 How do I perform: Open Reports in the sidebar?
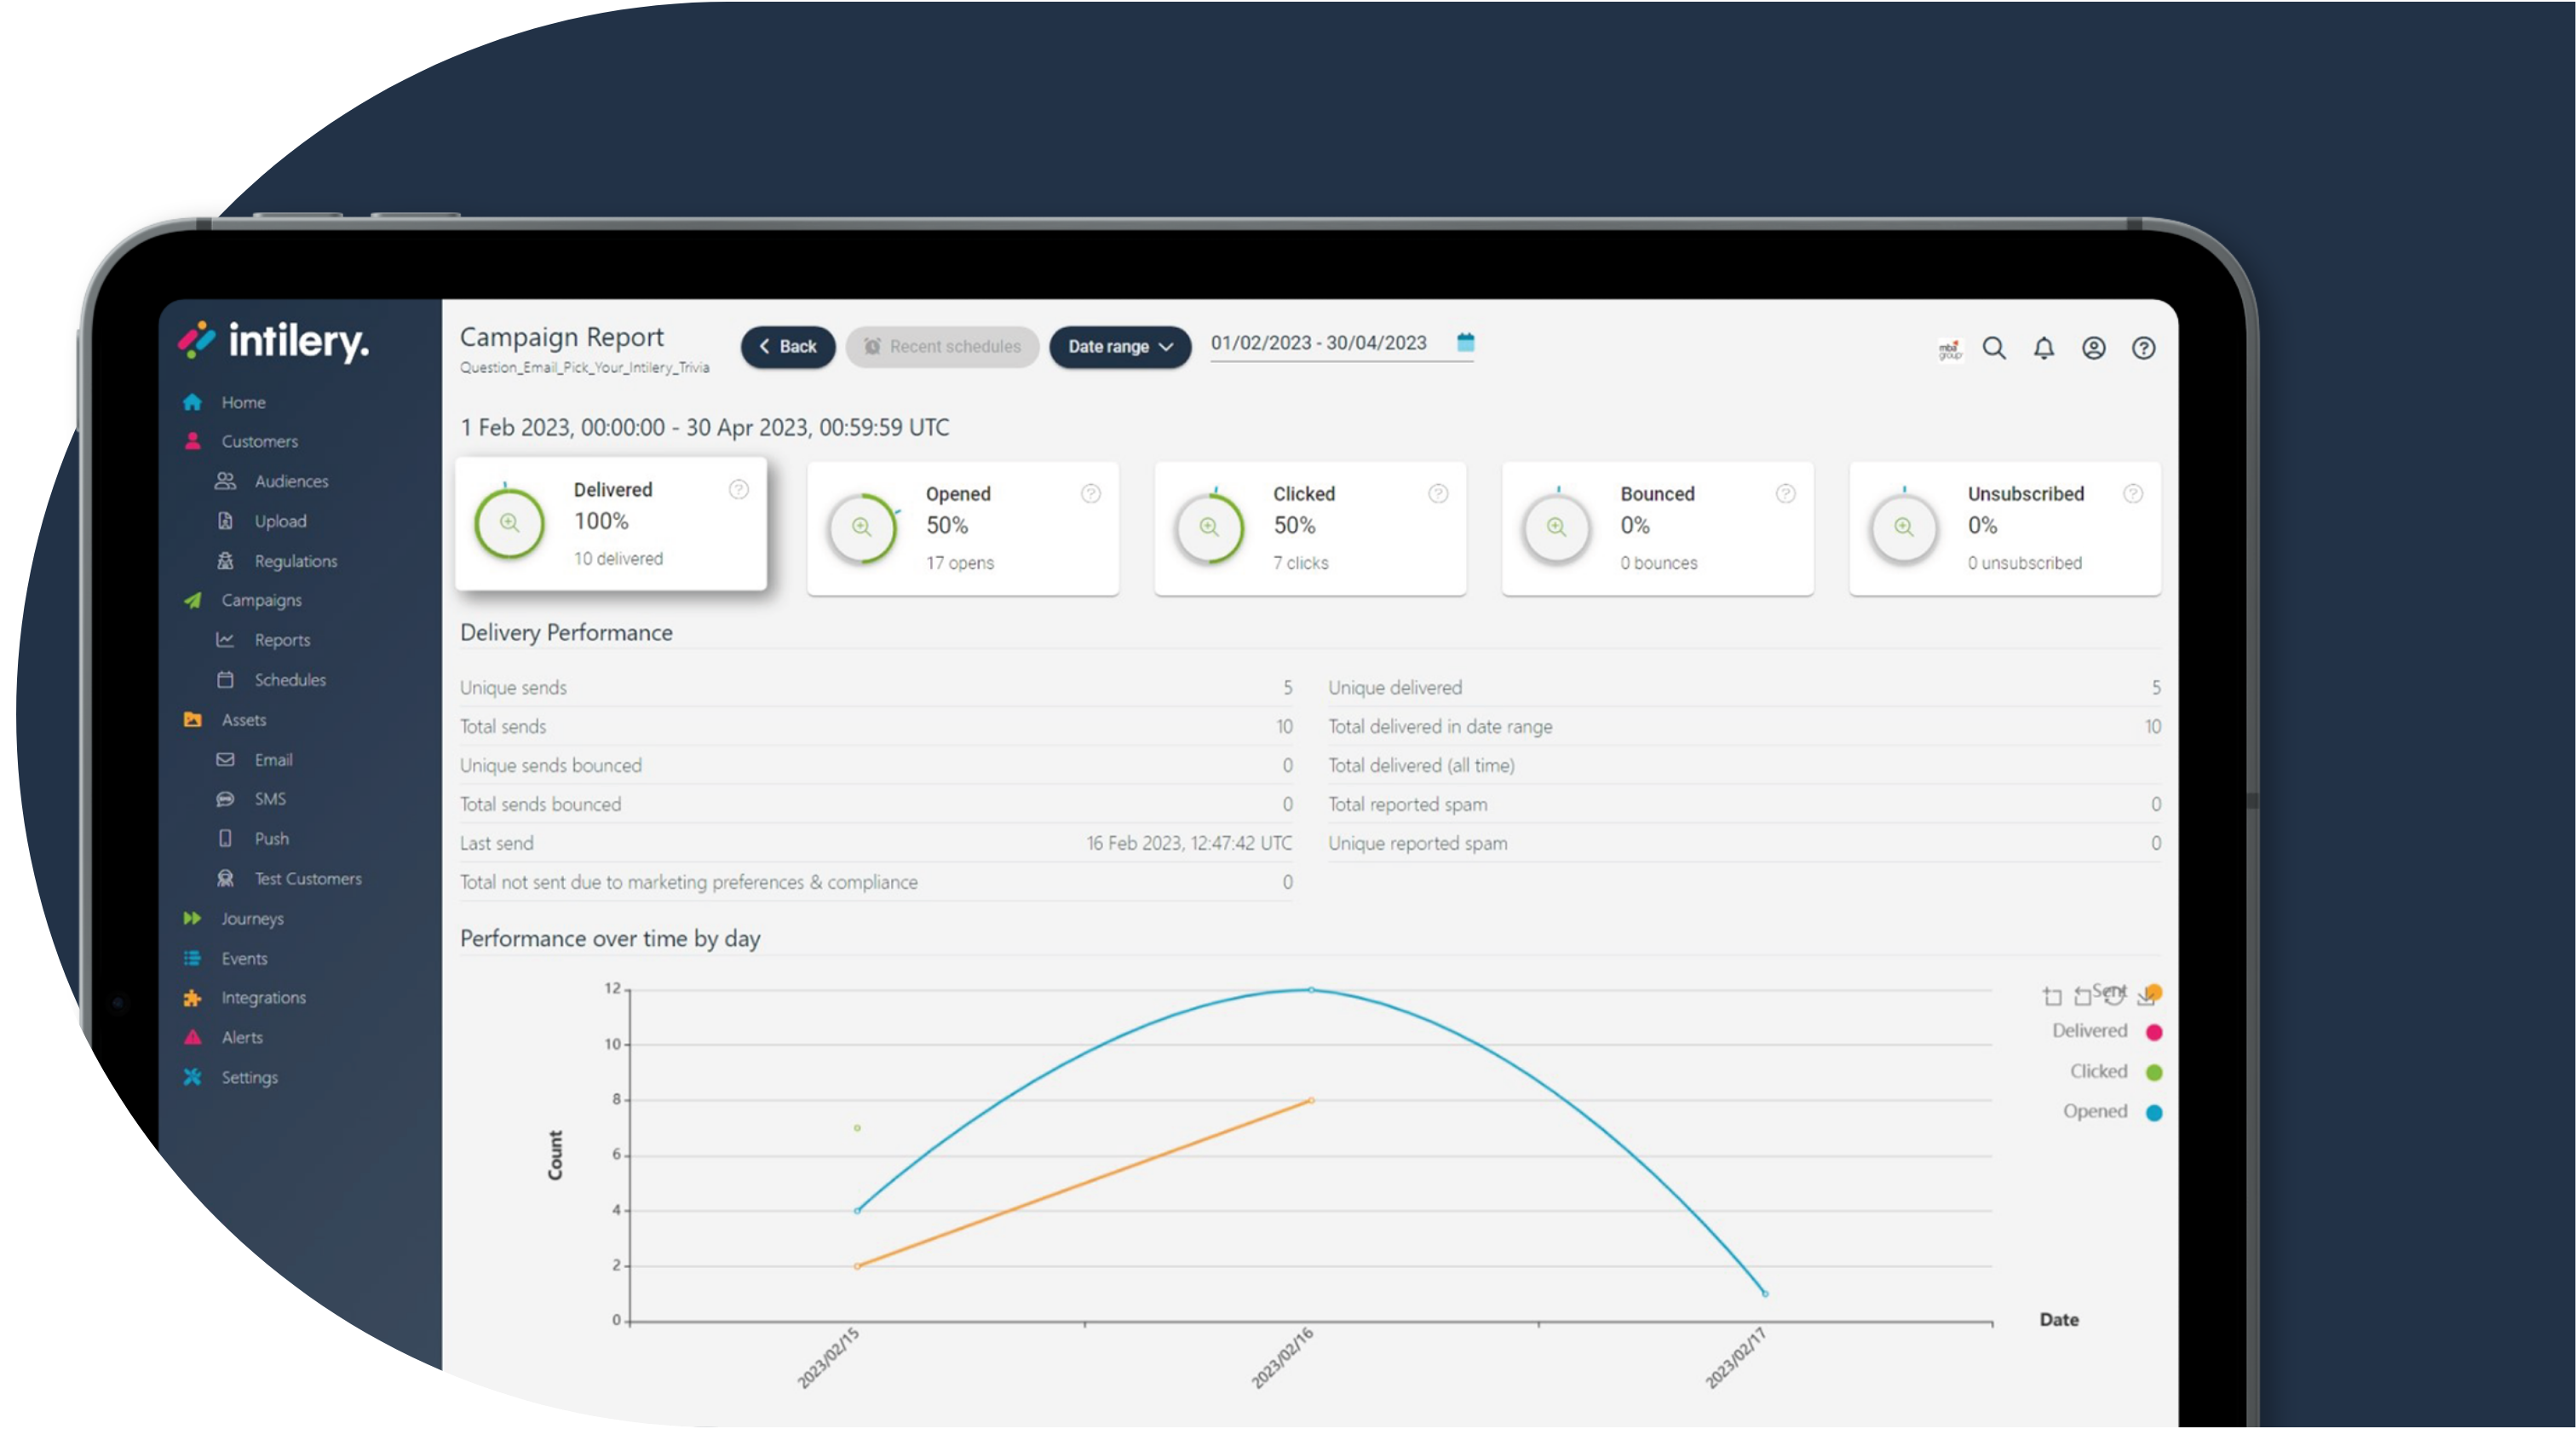[x=281, y=640]
